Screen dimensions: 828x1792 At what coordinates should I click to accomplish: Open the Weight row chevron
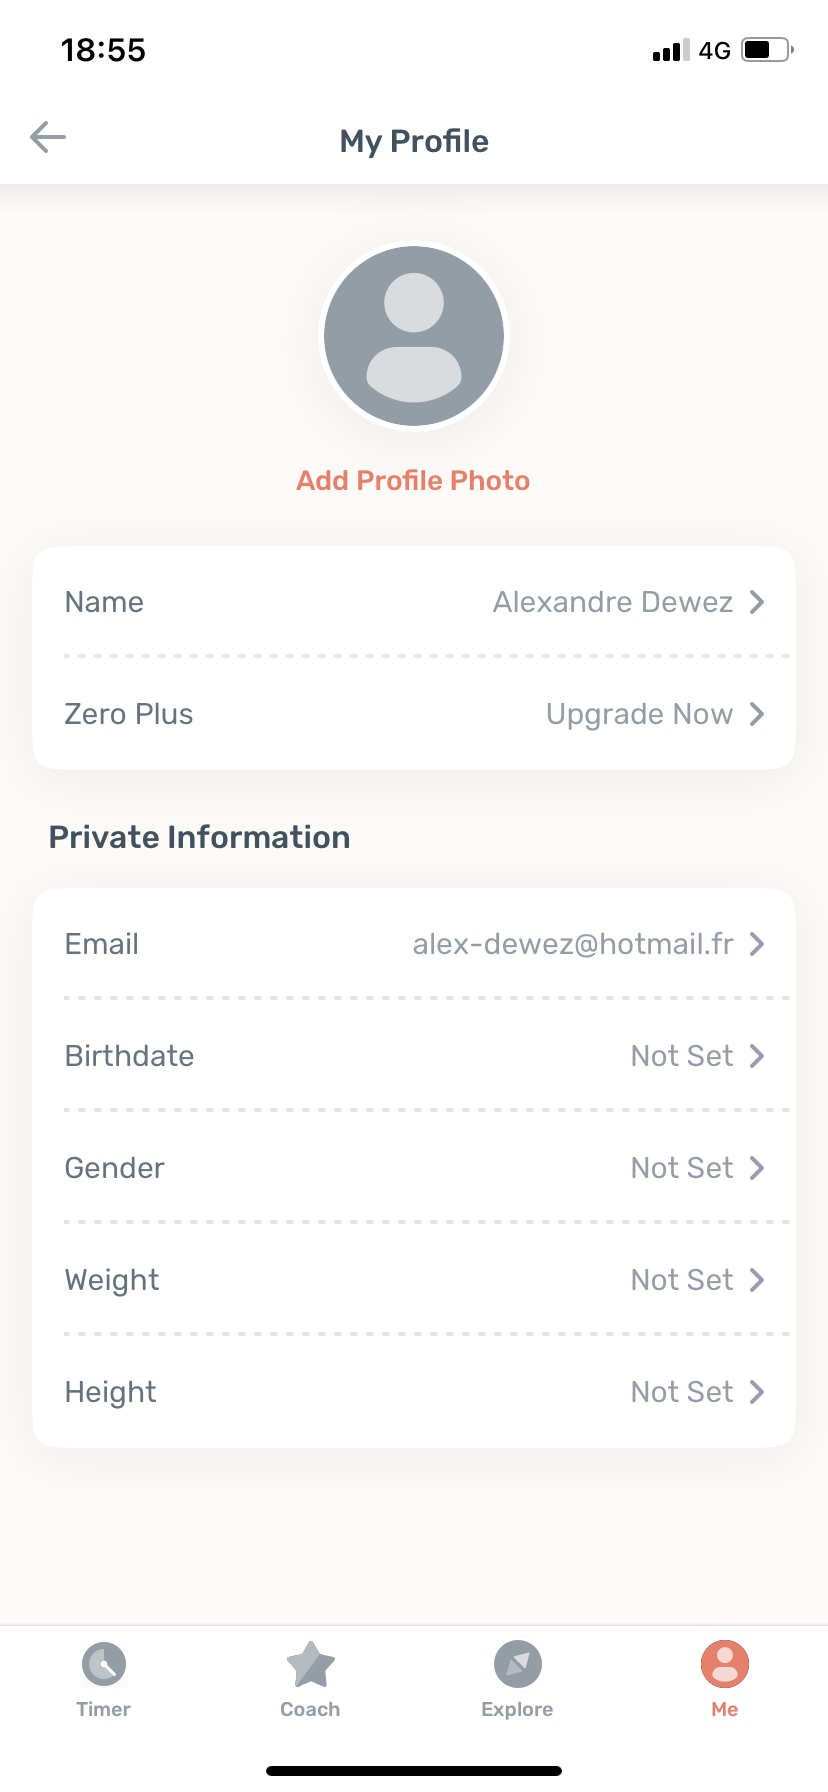tap(757, 1280)
